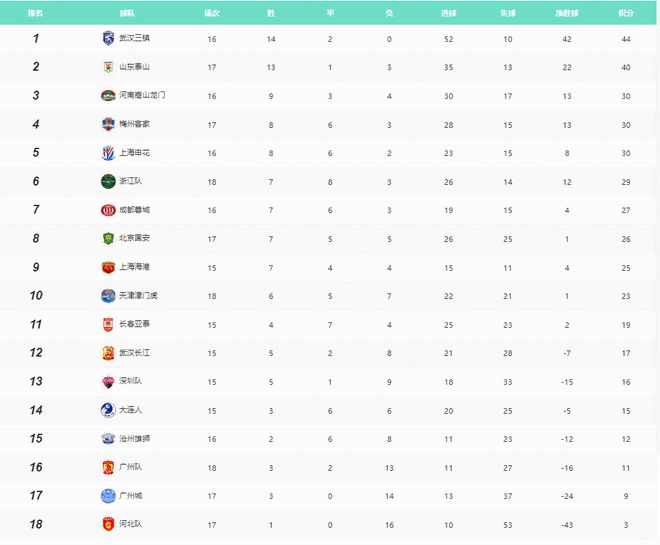660x545 pixels.
Task: Open the 长春亚泰 team name link
Action: coord(135,324)
